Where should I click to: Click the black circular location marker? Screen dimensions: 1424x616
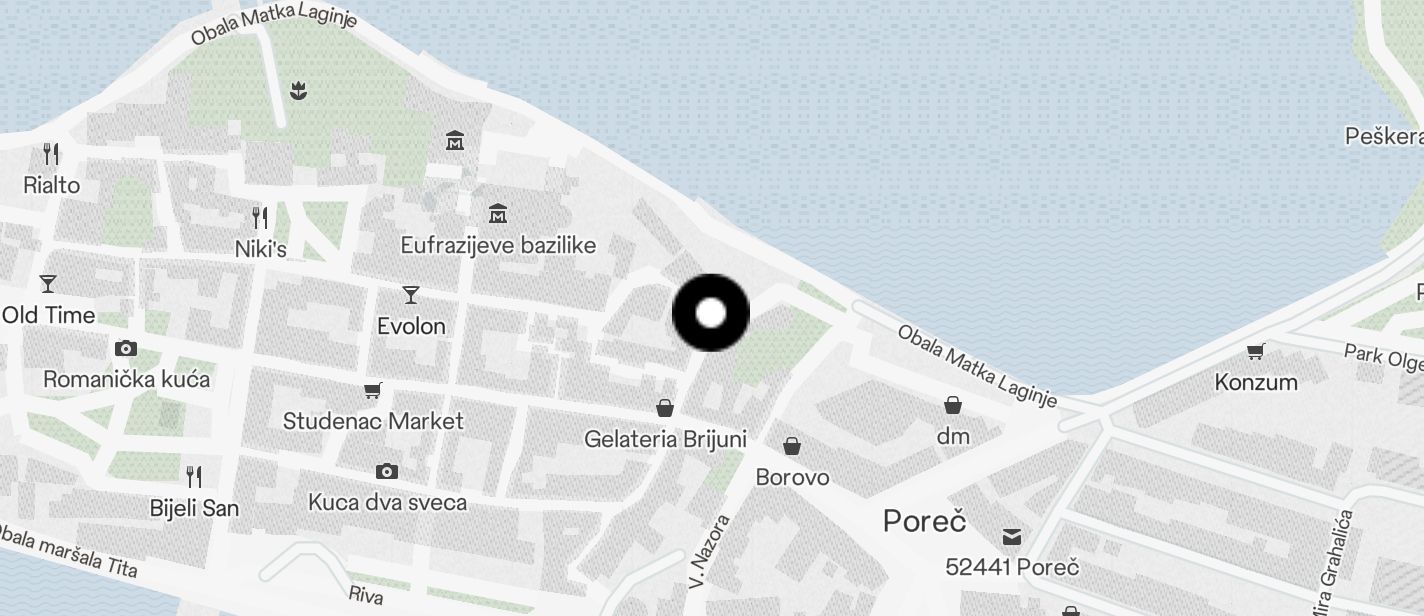(711, 313)
